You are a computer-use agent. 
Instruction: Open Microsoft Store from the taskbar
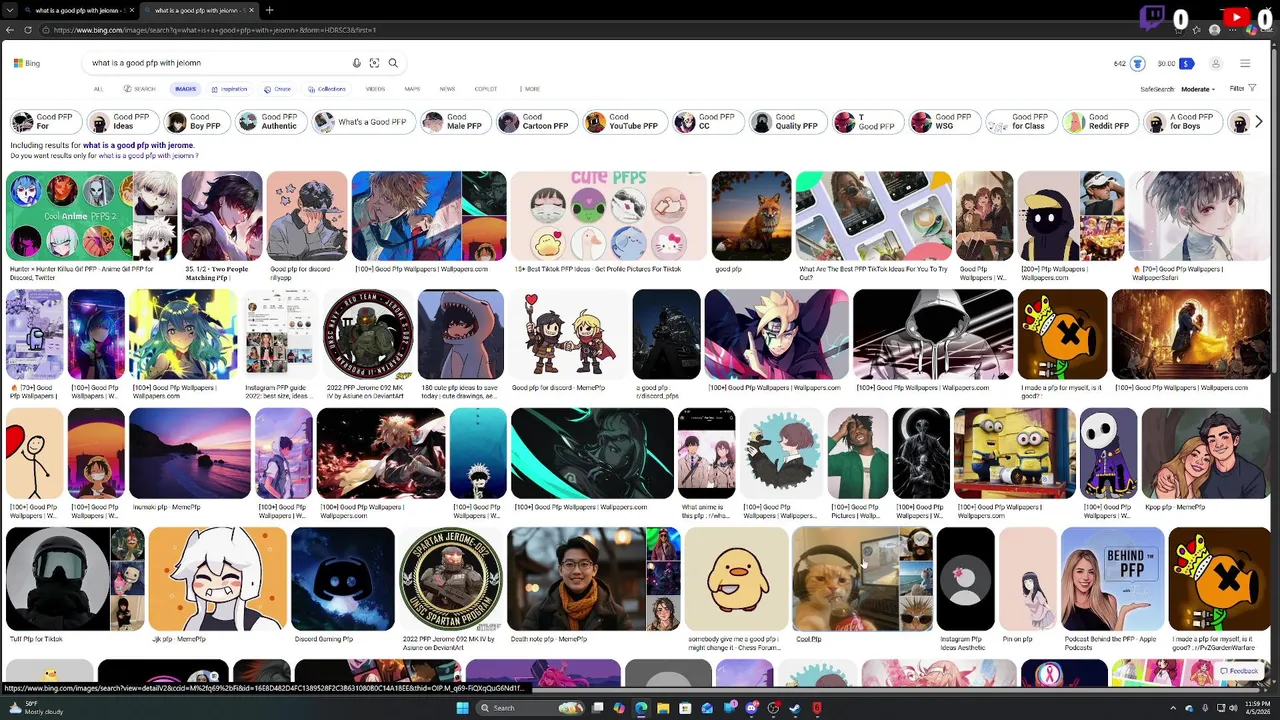(685, 708)
